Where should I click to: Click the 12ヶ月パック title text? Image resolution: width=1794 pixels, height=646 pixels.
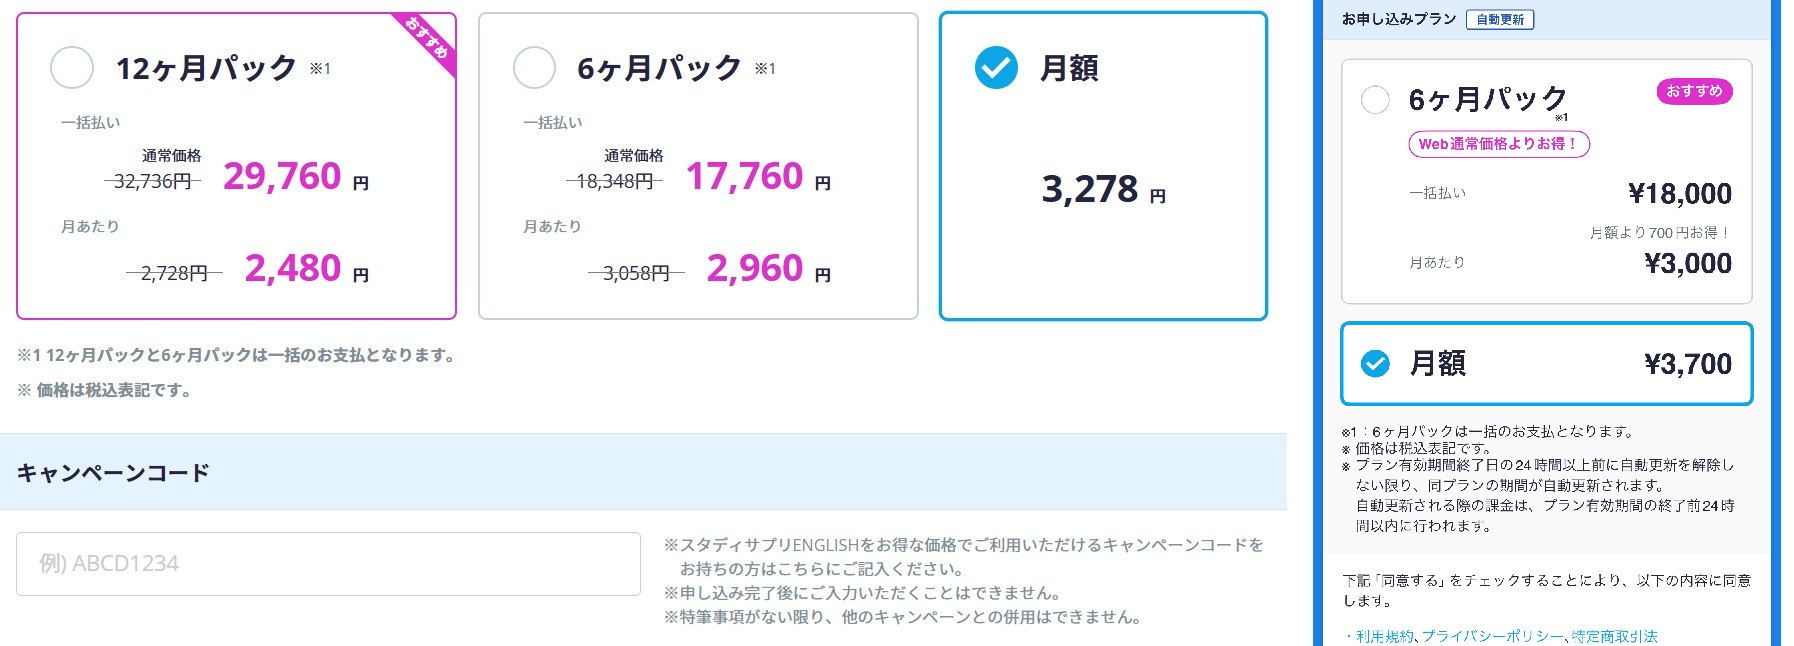click(x=206, y=68)
